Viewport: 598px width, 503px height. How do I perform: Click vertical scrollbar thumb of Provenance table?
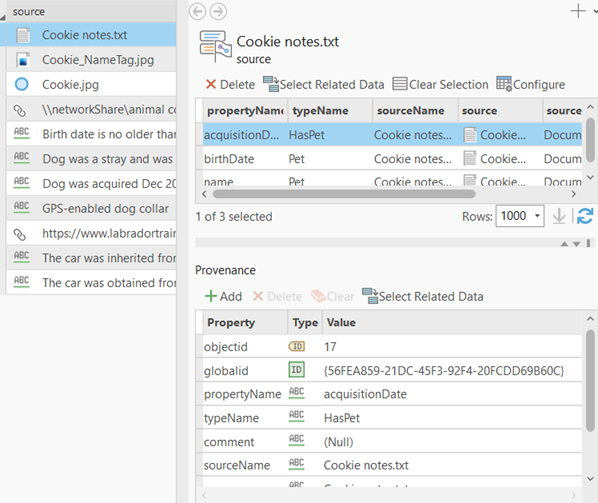[590, 380]
